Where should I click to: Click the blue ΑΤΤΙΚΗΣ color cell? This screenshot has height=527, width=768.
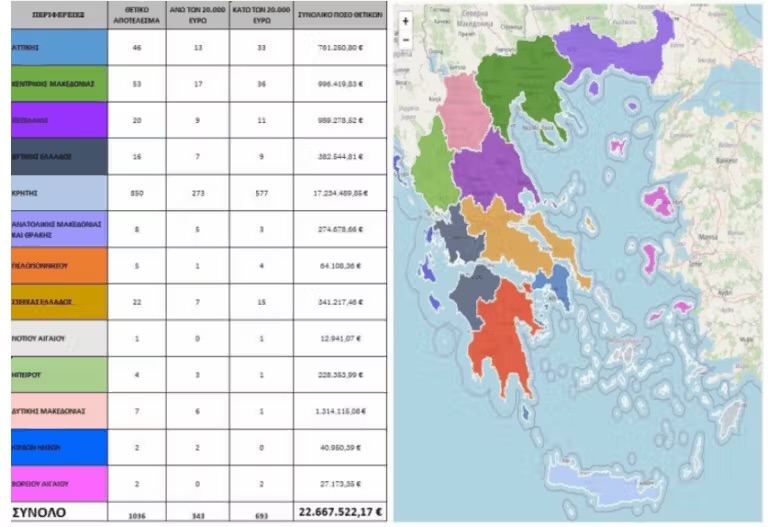click(x=54, y=49)
